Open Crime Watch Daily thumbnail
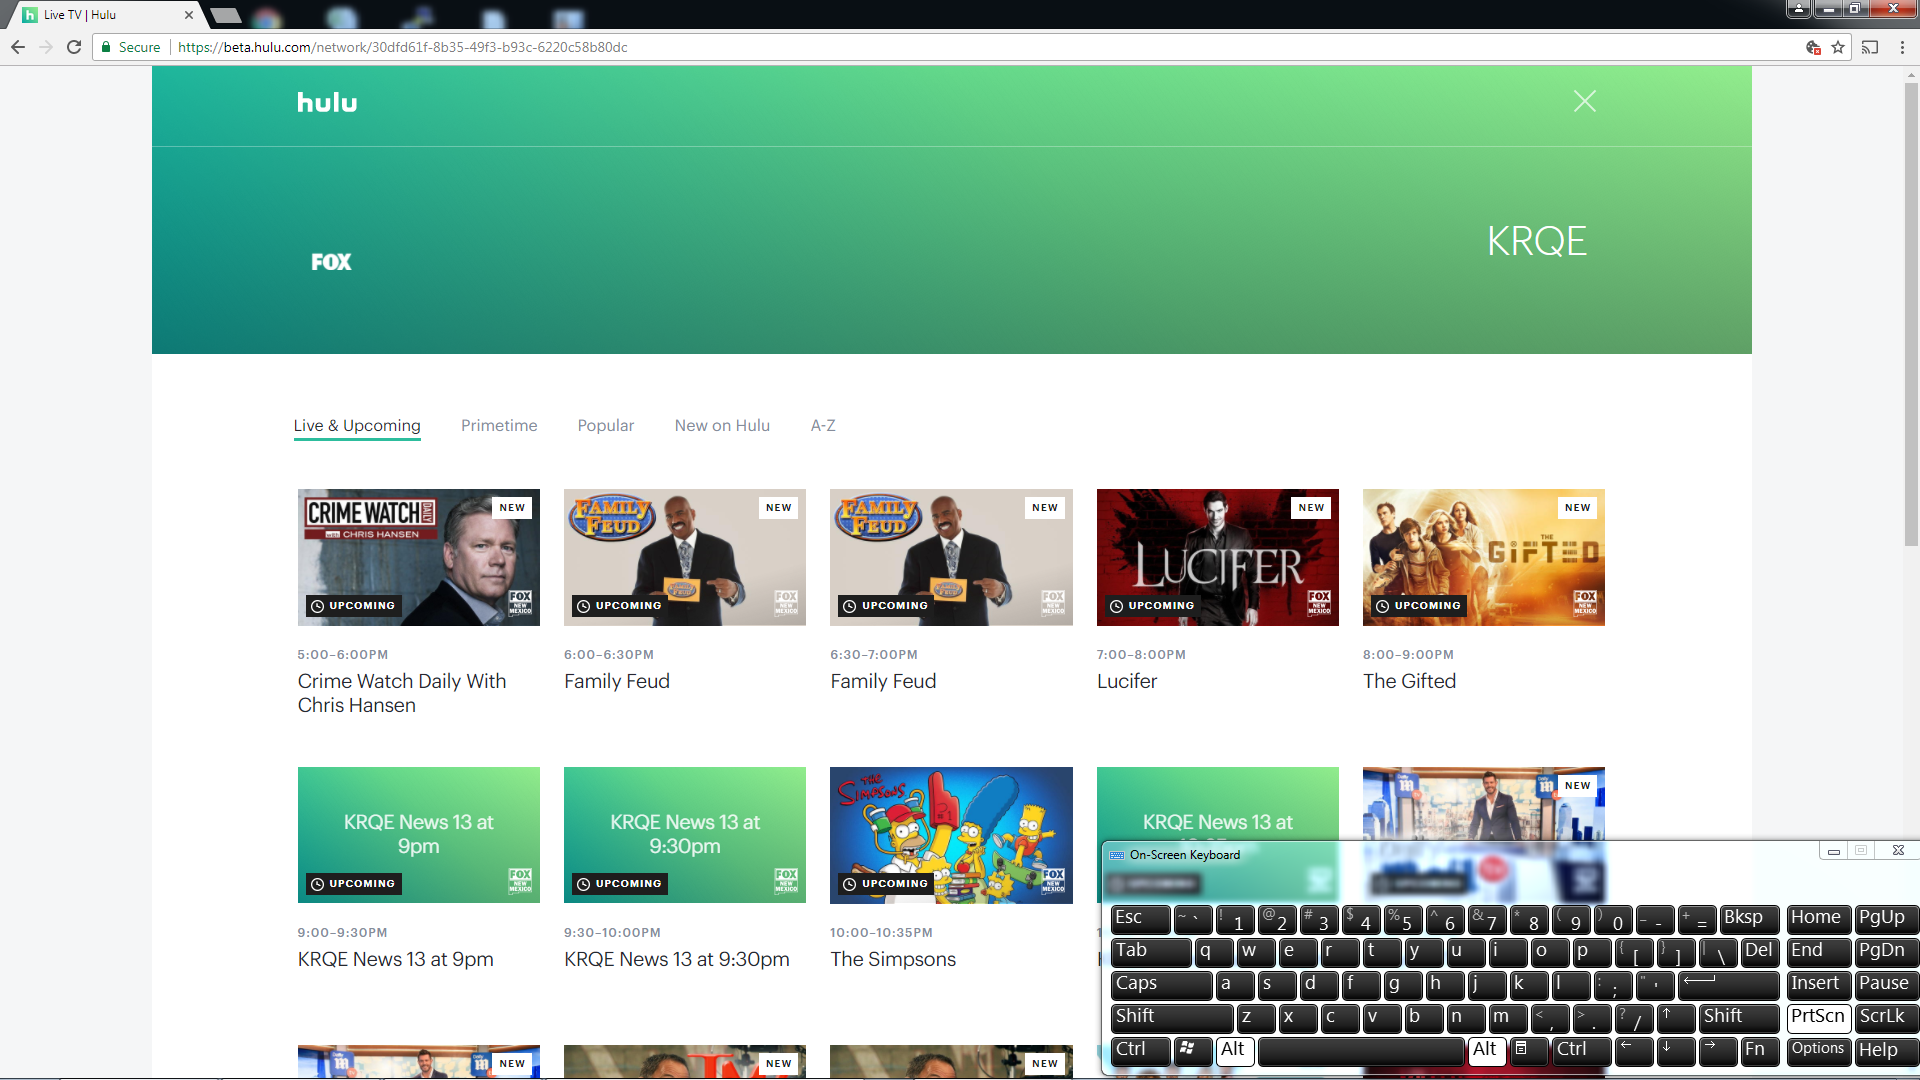The width and height of the screenshot is (1920, 1080). (419, 557)
